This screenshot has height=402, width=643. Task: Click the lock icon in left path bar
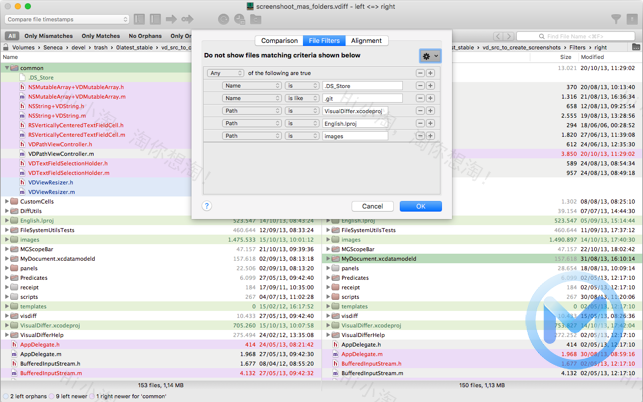point(6,47)
